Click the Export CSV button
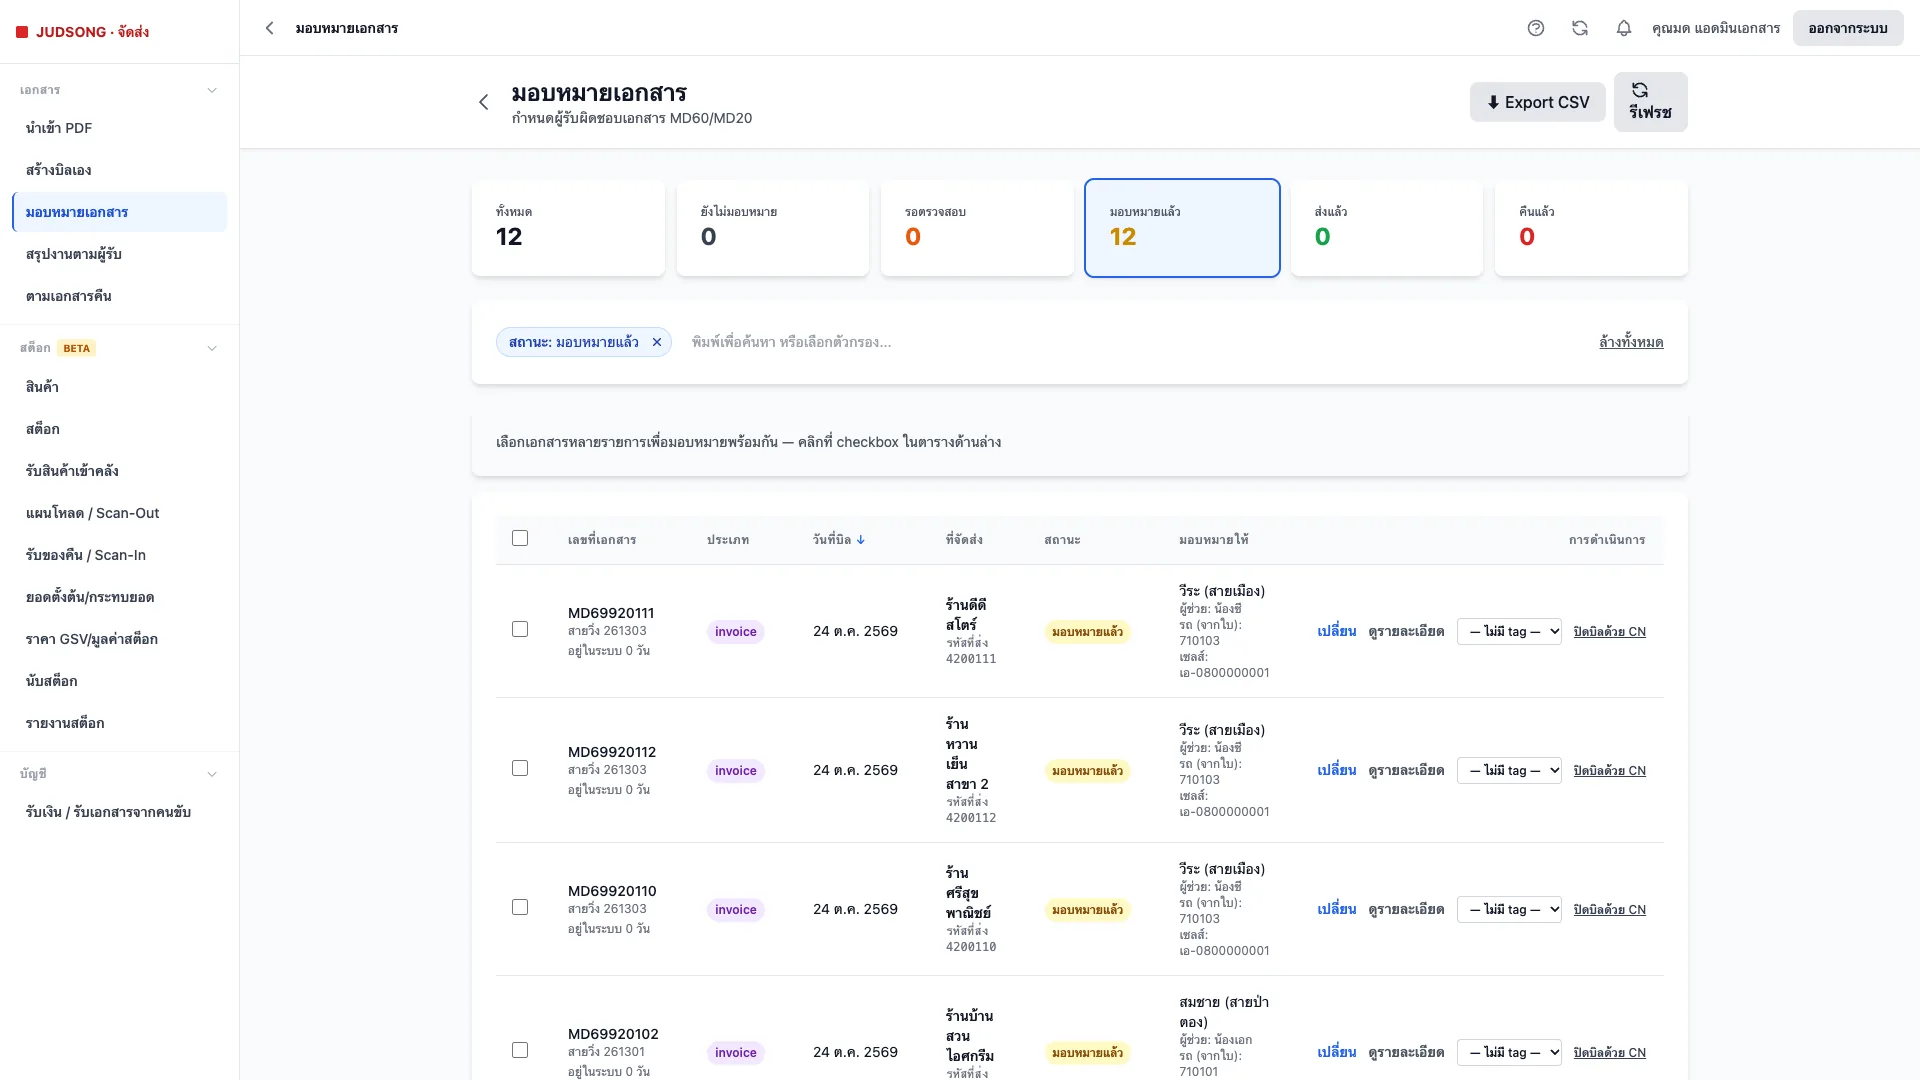The image size is (1920, 1080). [1537, 102]
